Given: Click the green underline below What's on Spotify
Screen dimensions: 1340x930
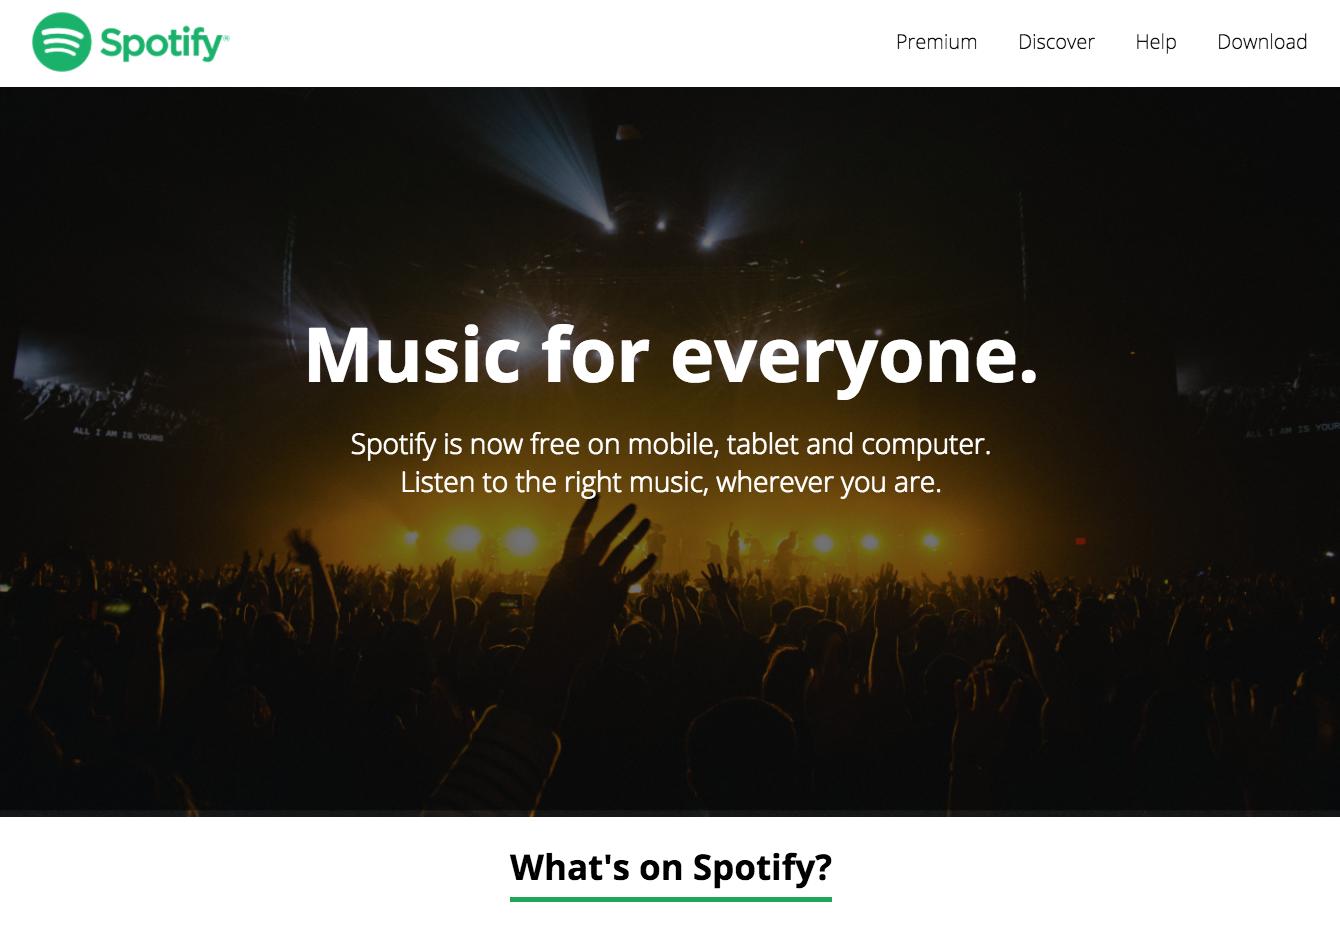Looking at the screenshot, I should coord(670,899).
